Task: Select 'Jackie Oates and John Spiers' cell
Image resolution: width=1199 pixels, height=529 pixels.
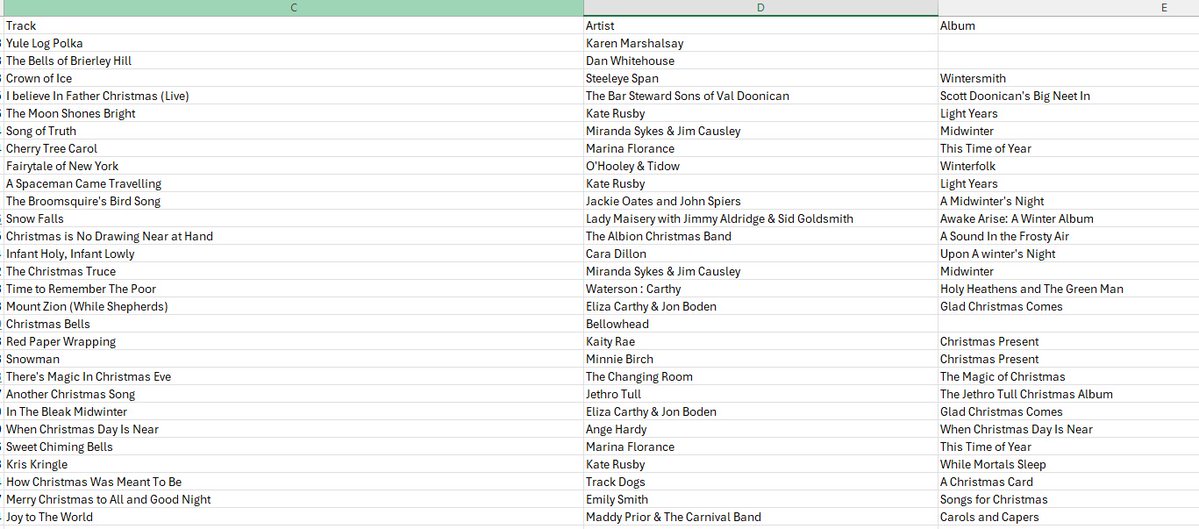Action: click(761, 201)
